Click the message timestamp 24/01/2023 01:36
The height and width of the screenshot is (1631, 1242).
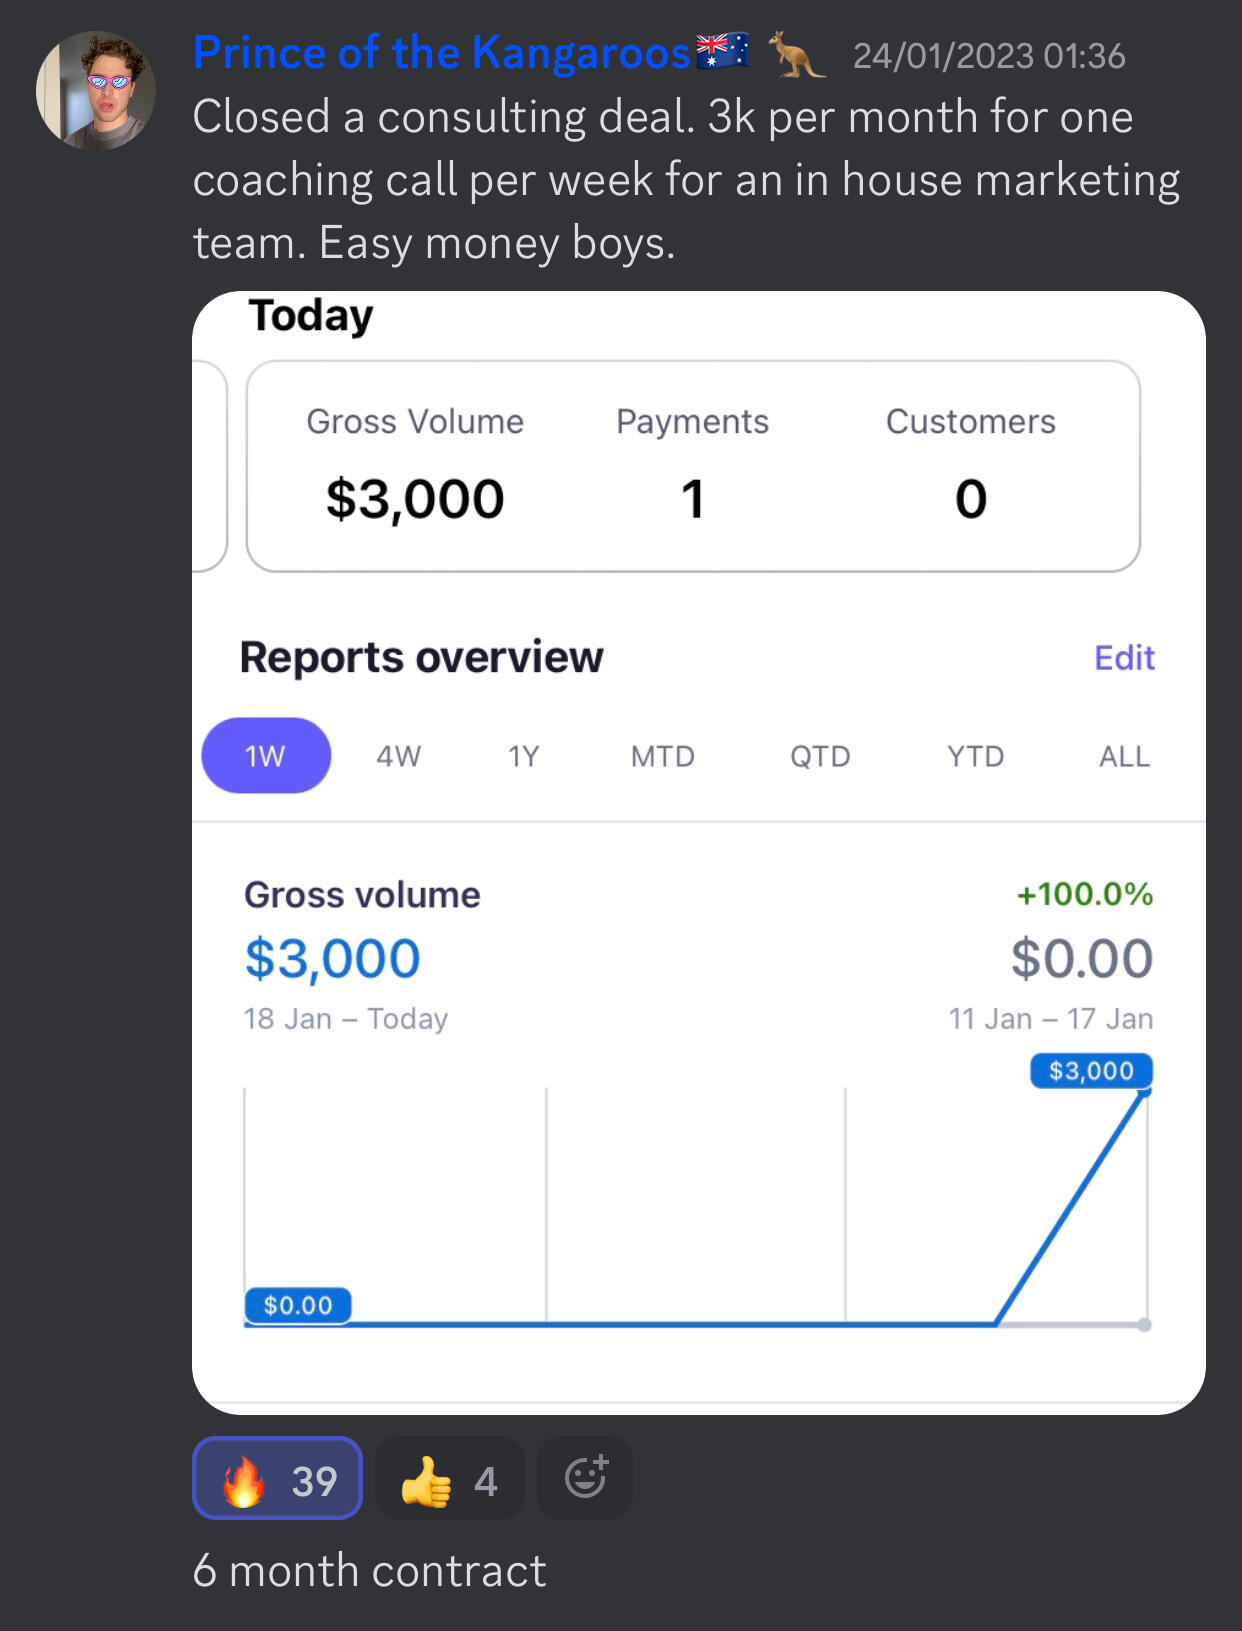point(989,56)
